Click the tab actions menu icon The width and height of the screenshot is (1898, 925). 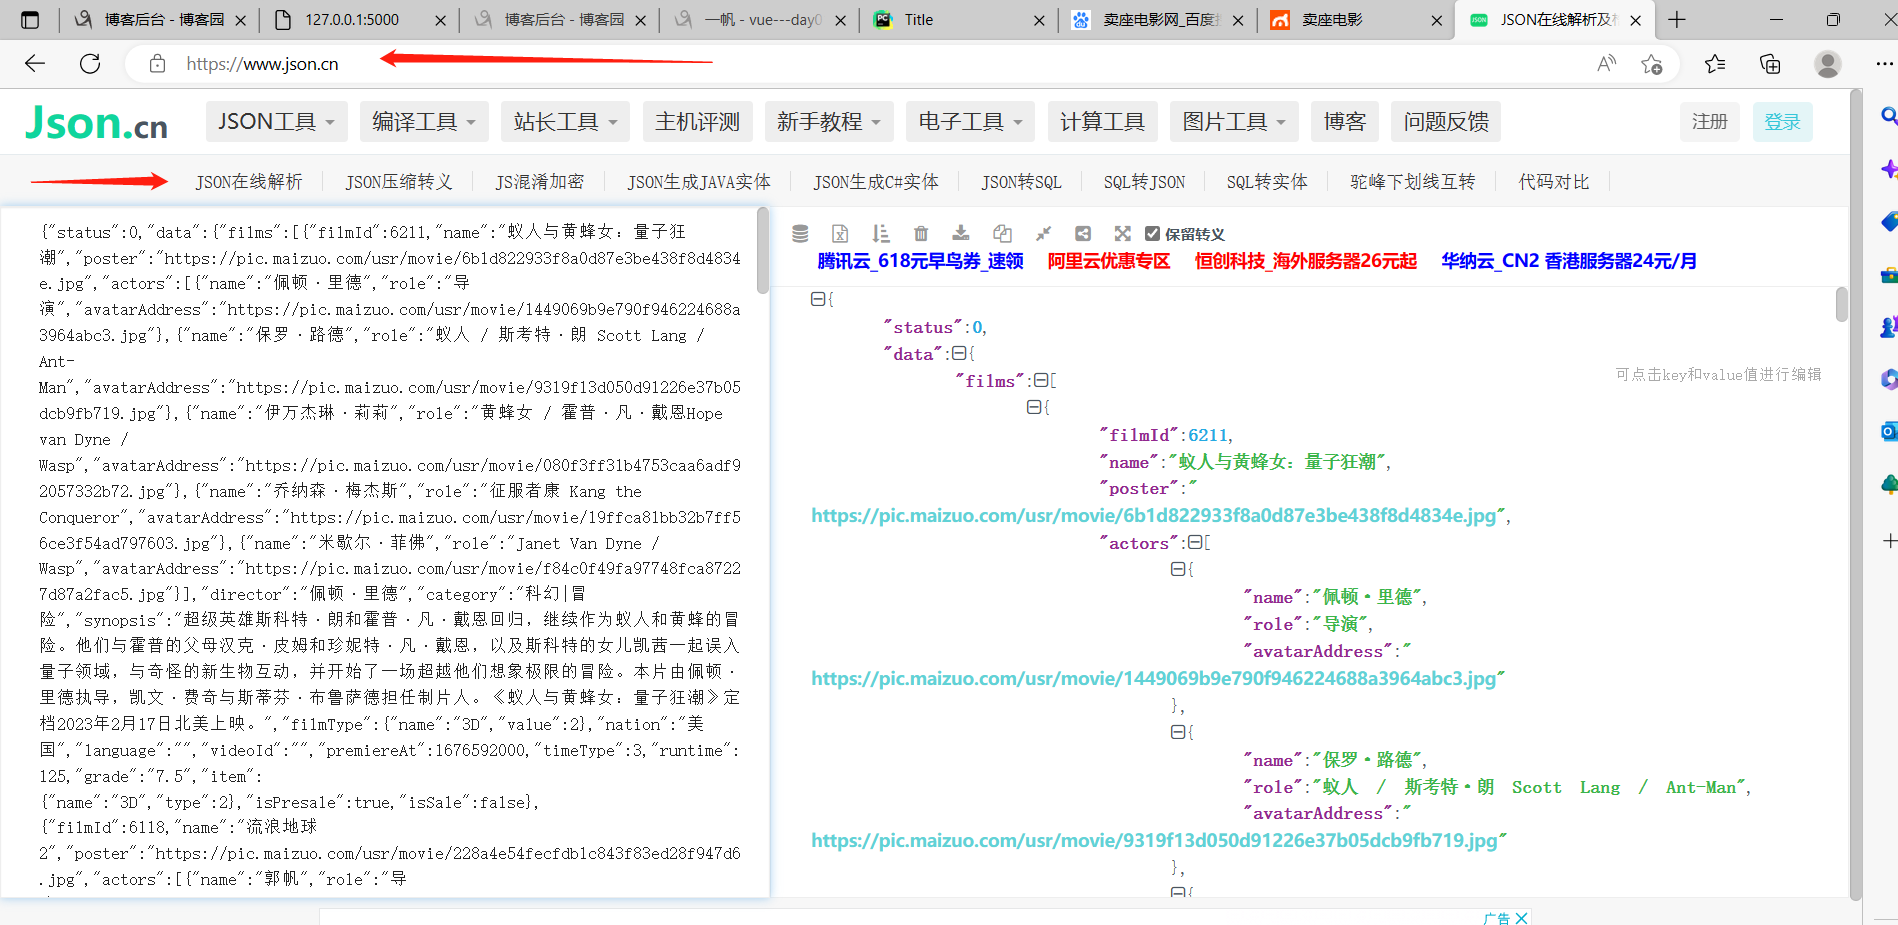(30, 20)
